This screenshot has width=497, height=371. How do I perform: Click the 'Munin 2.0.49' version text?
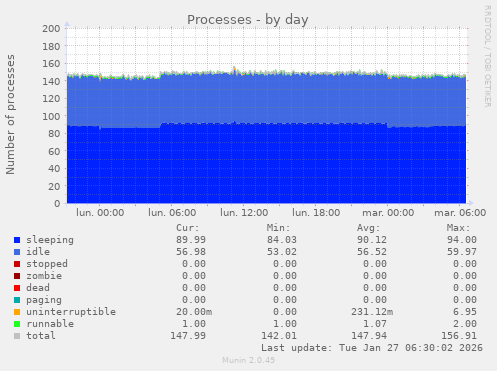tap(249, 360)
